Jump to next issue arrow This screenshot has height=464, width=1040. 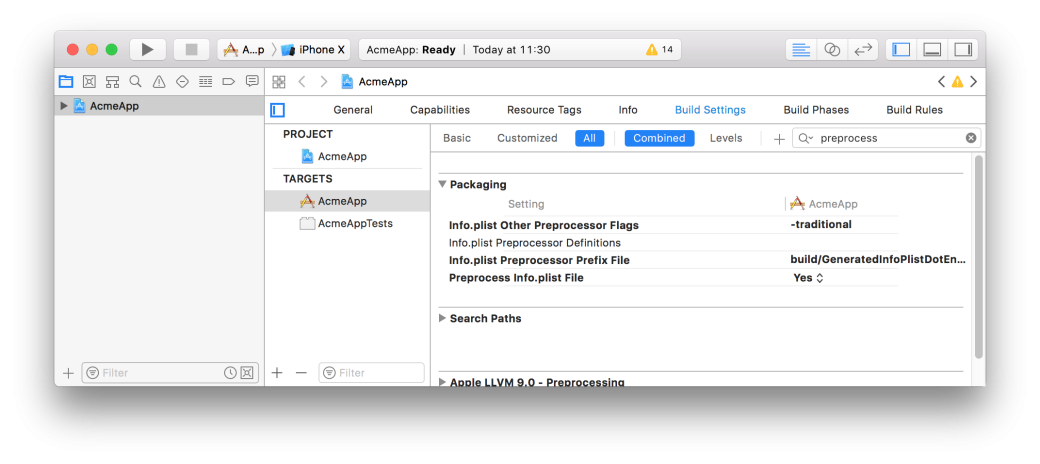pos(974,82)
